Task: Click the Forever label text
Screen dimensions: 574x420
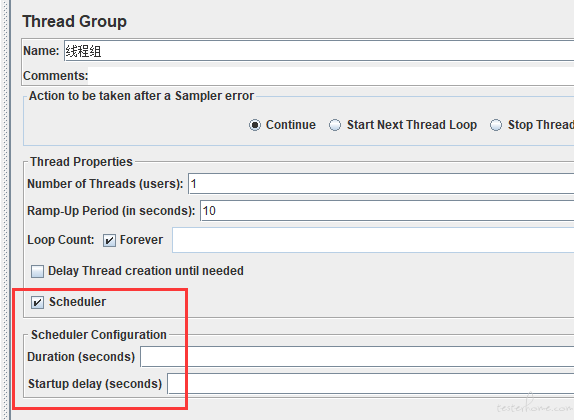Action: pos(141,240)
